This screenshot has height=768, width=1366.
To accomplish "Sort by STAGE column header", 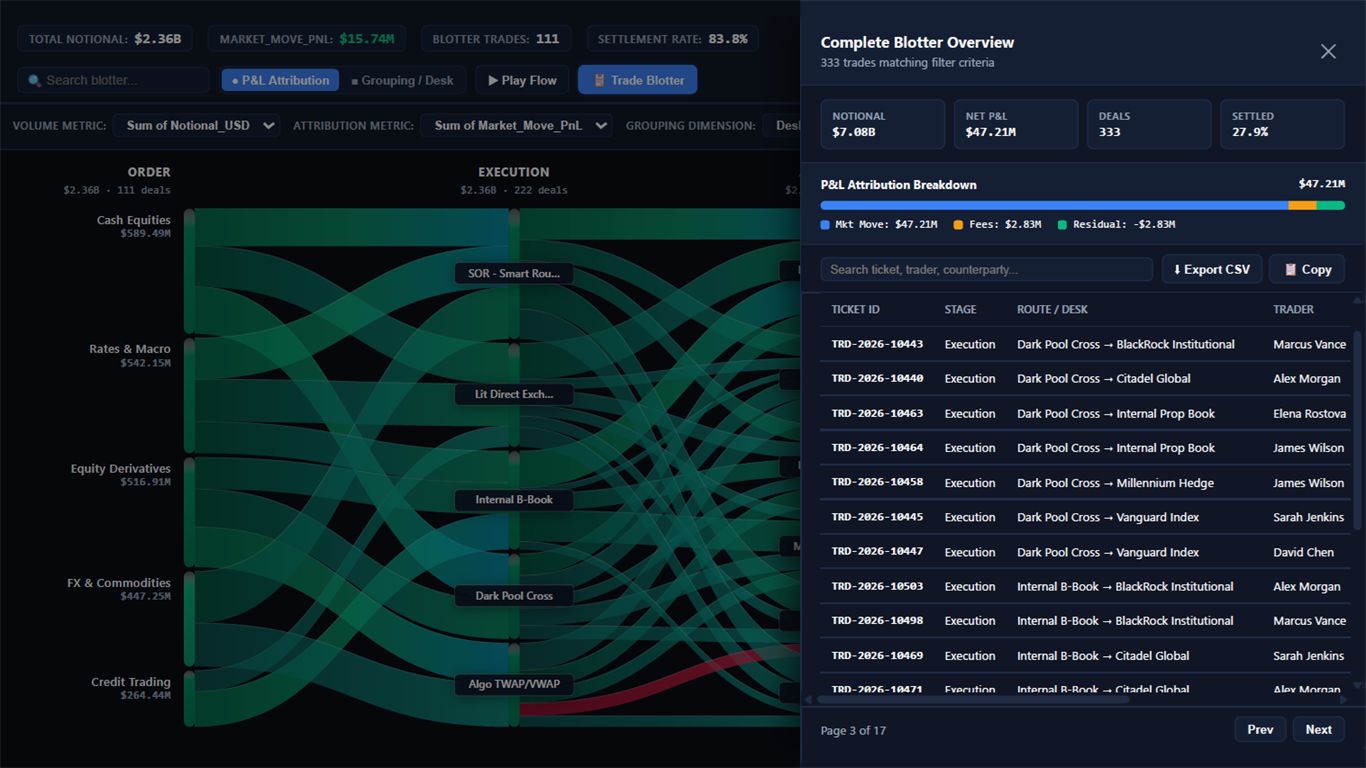I will pos(960,310).
